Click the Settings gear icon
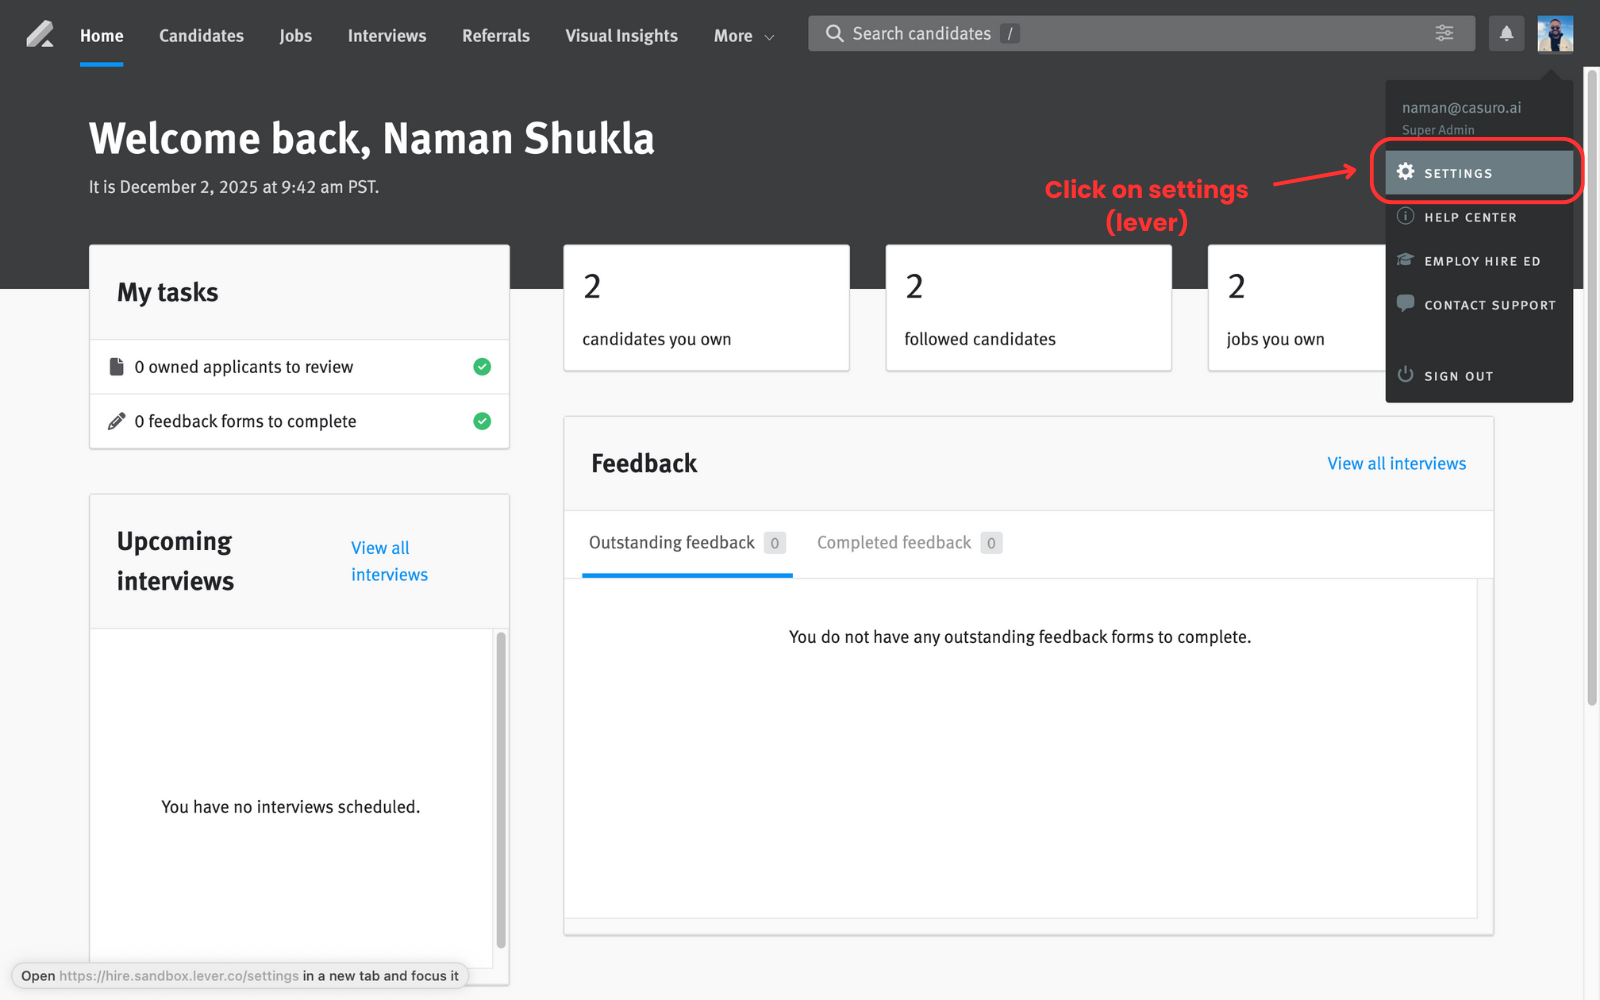This screenshot has height=1000, width=1600. coord(1405,172)
